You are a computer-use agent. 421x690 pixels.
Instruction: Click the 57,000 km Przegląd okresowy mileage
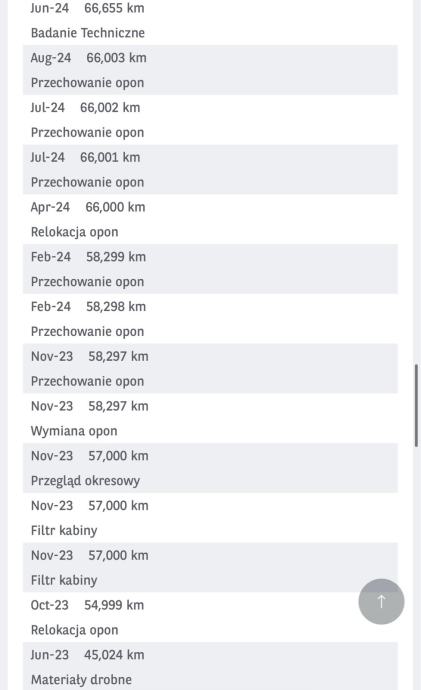118,456
